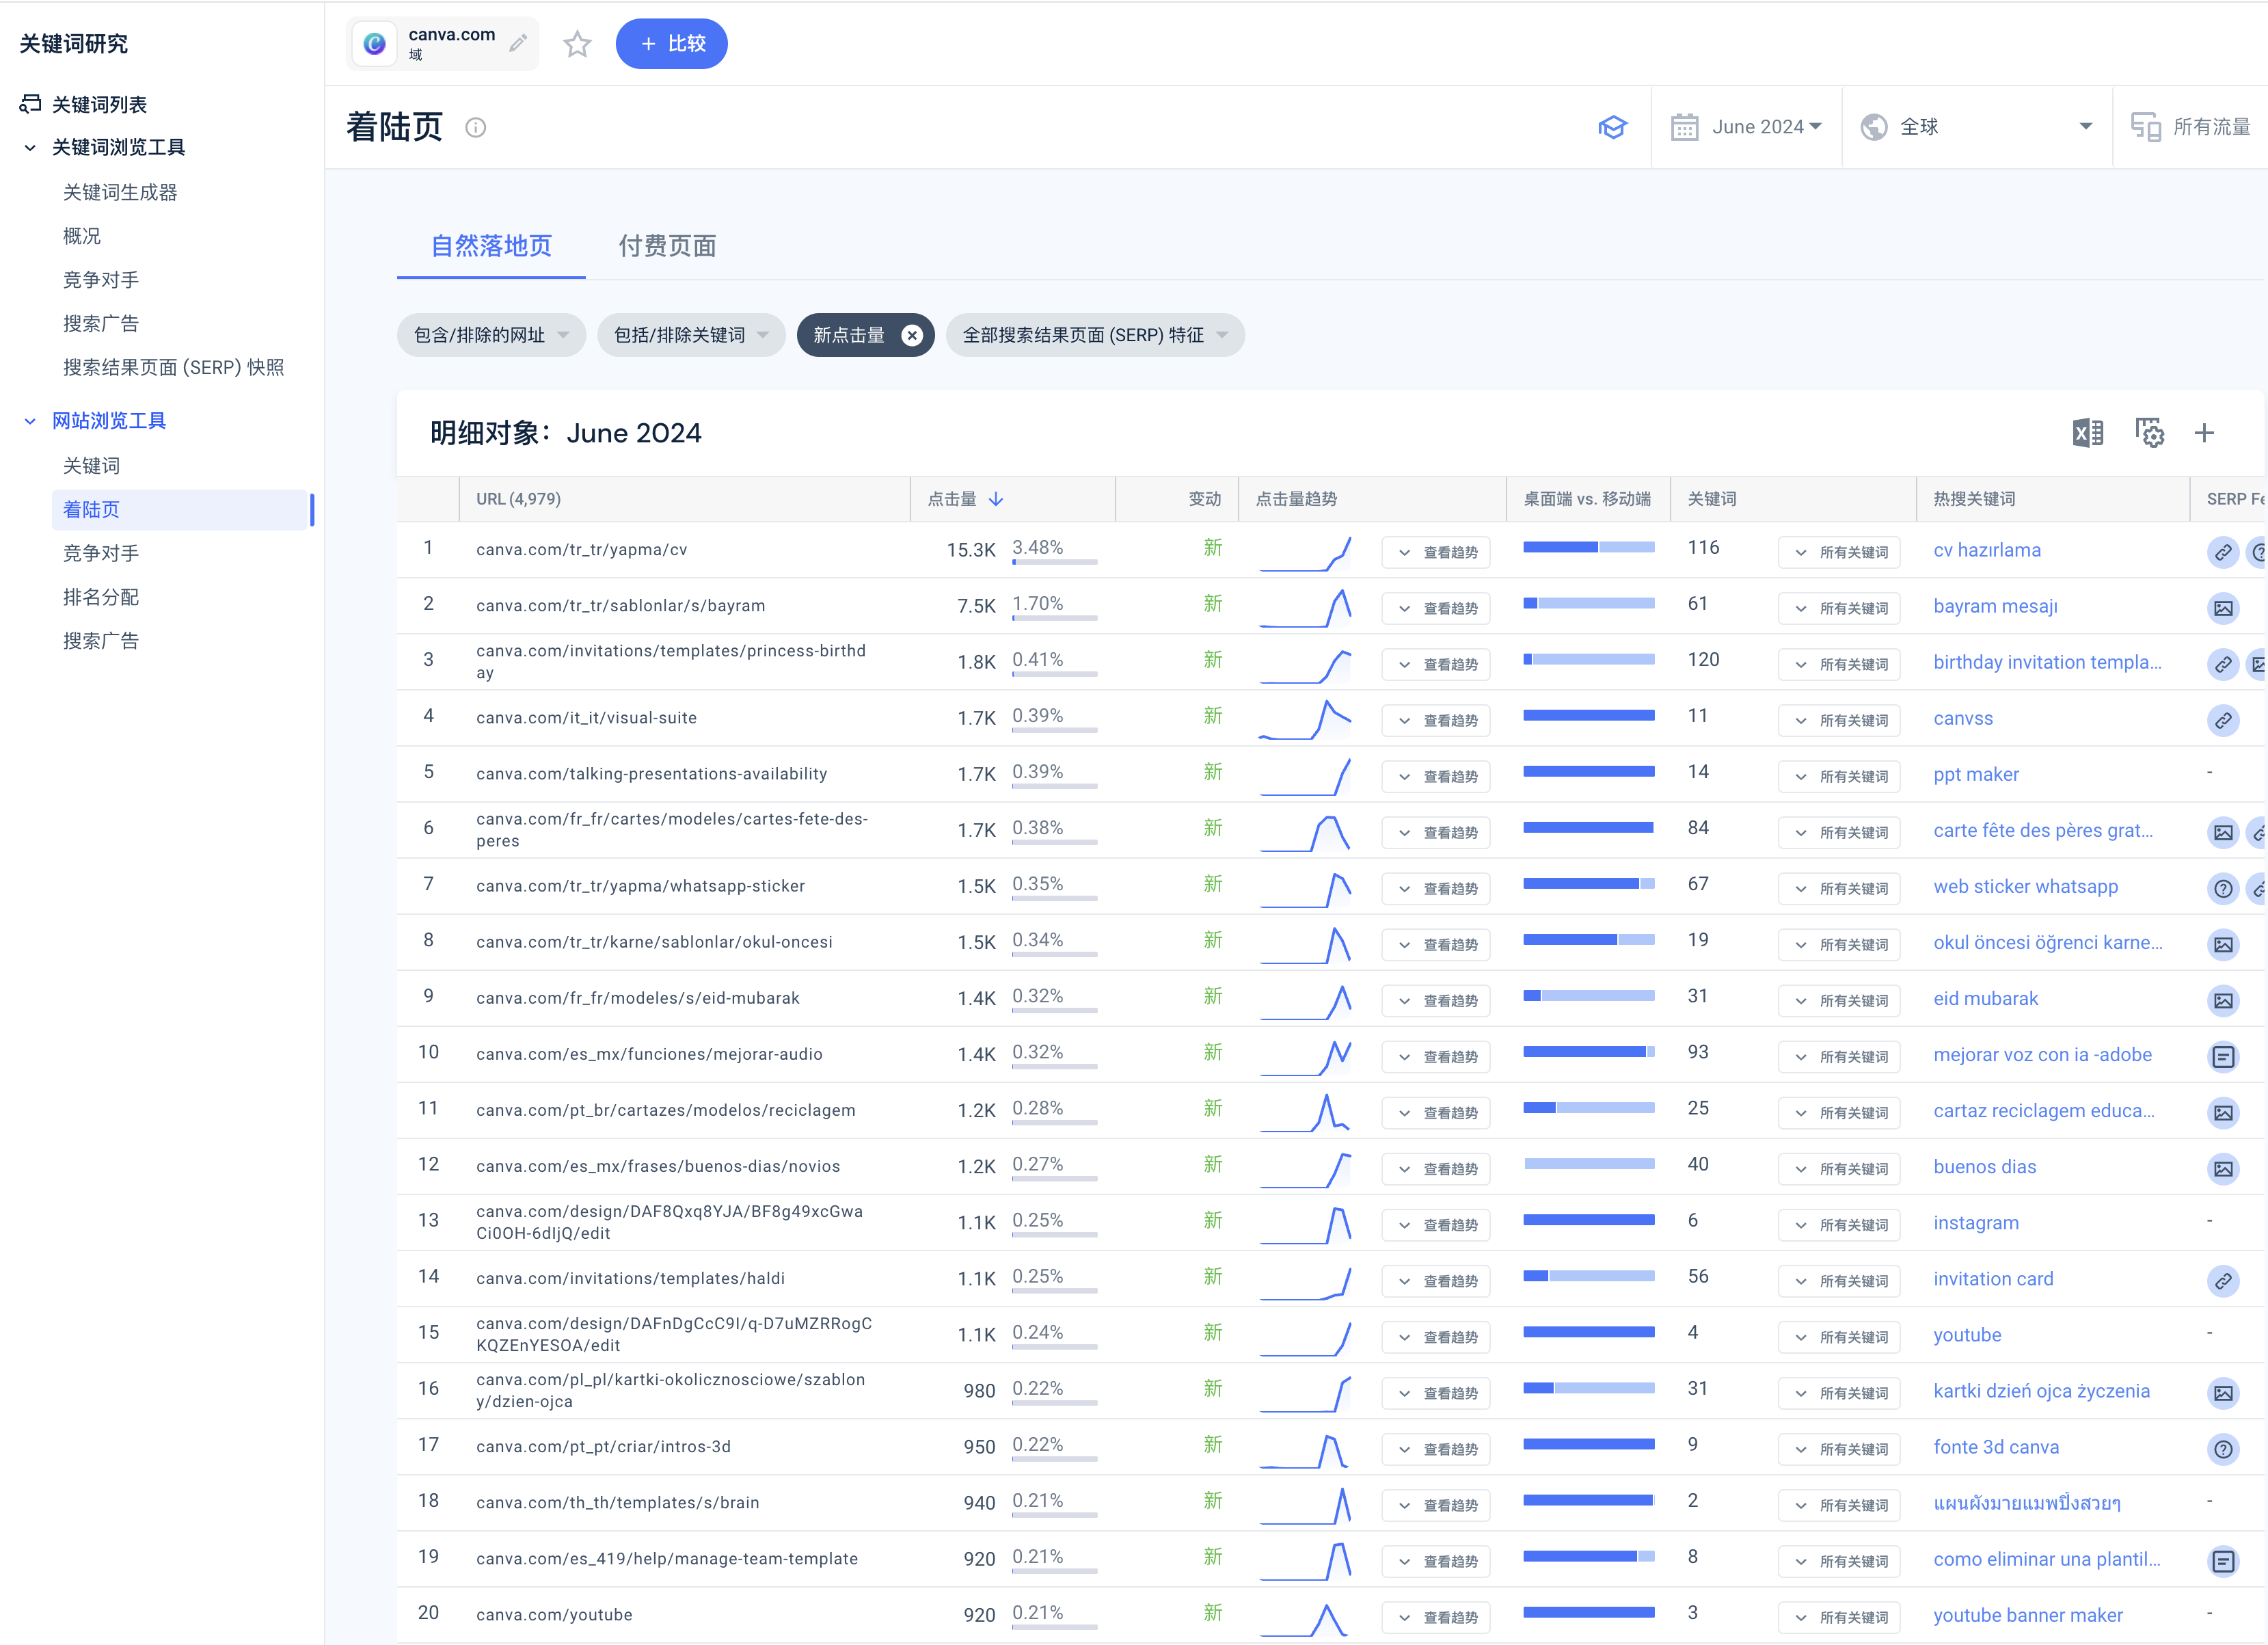Open 包括/排除关键词 filter dropdown

[691, 335]
